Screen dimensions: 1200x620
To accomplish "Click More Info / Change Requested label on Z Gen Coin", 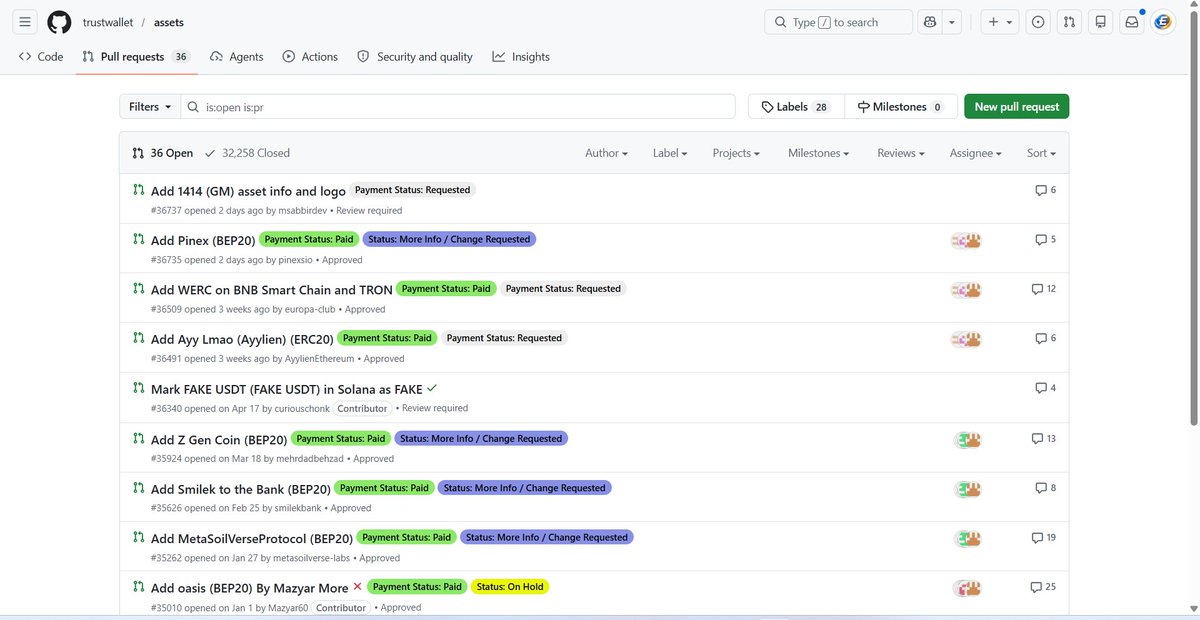I will (482, 438).
